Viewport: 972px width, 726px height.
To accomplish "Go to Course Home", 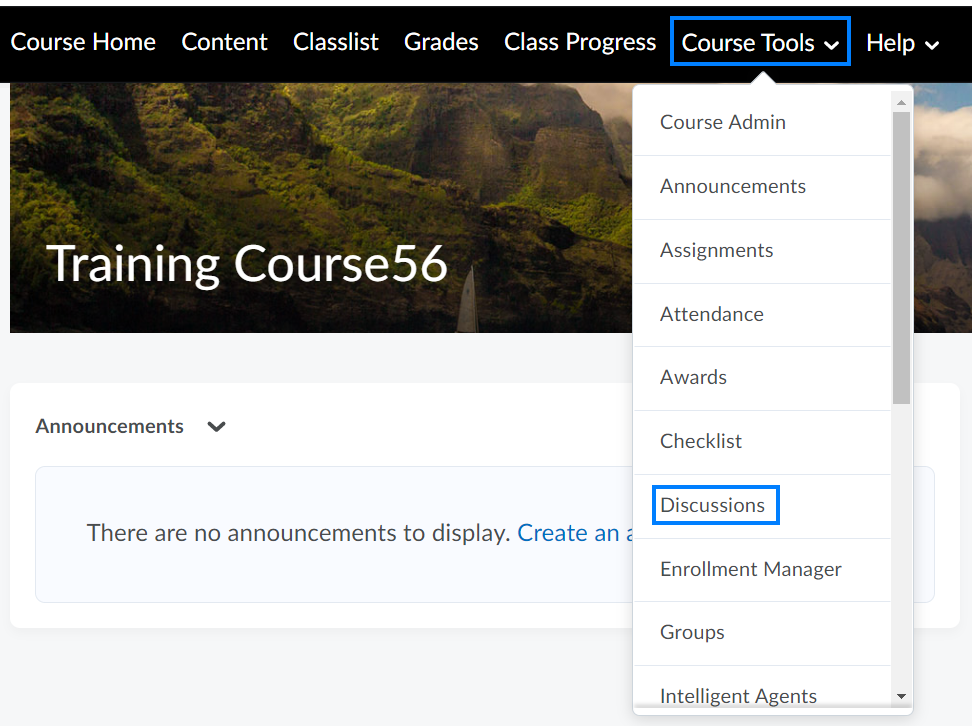I will (83, 42).
